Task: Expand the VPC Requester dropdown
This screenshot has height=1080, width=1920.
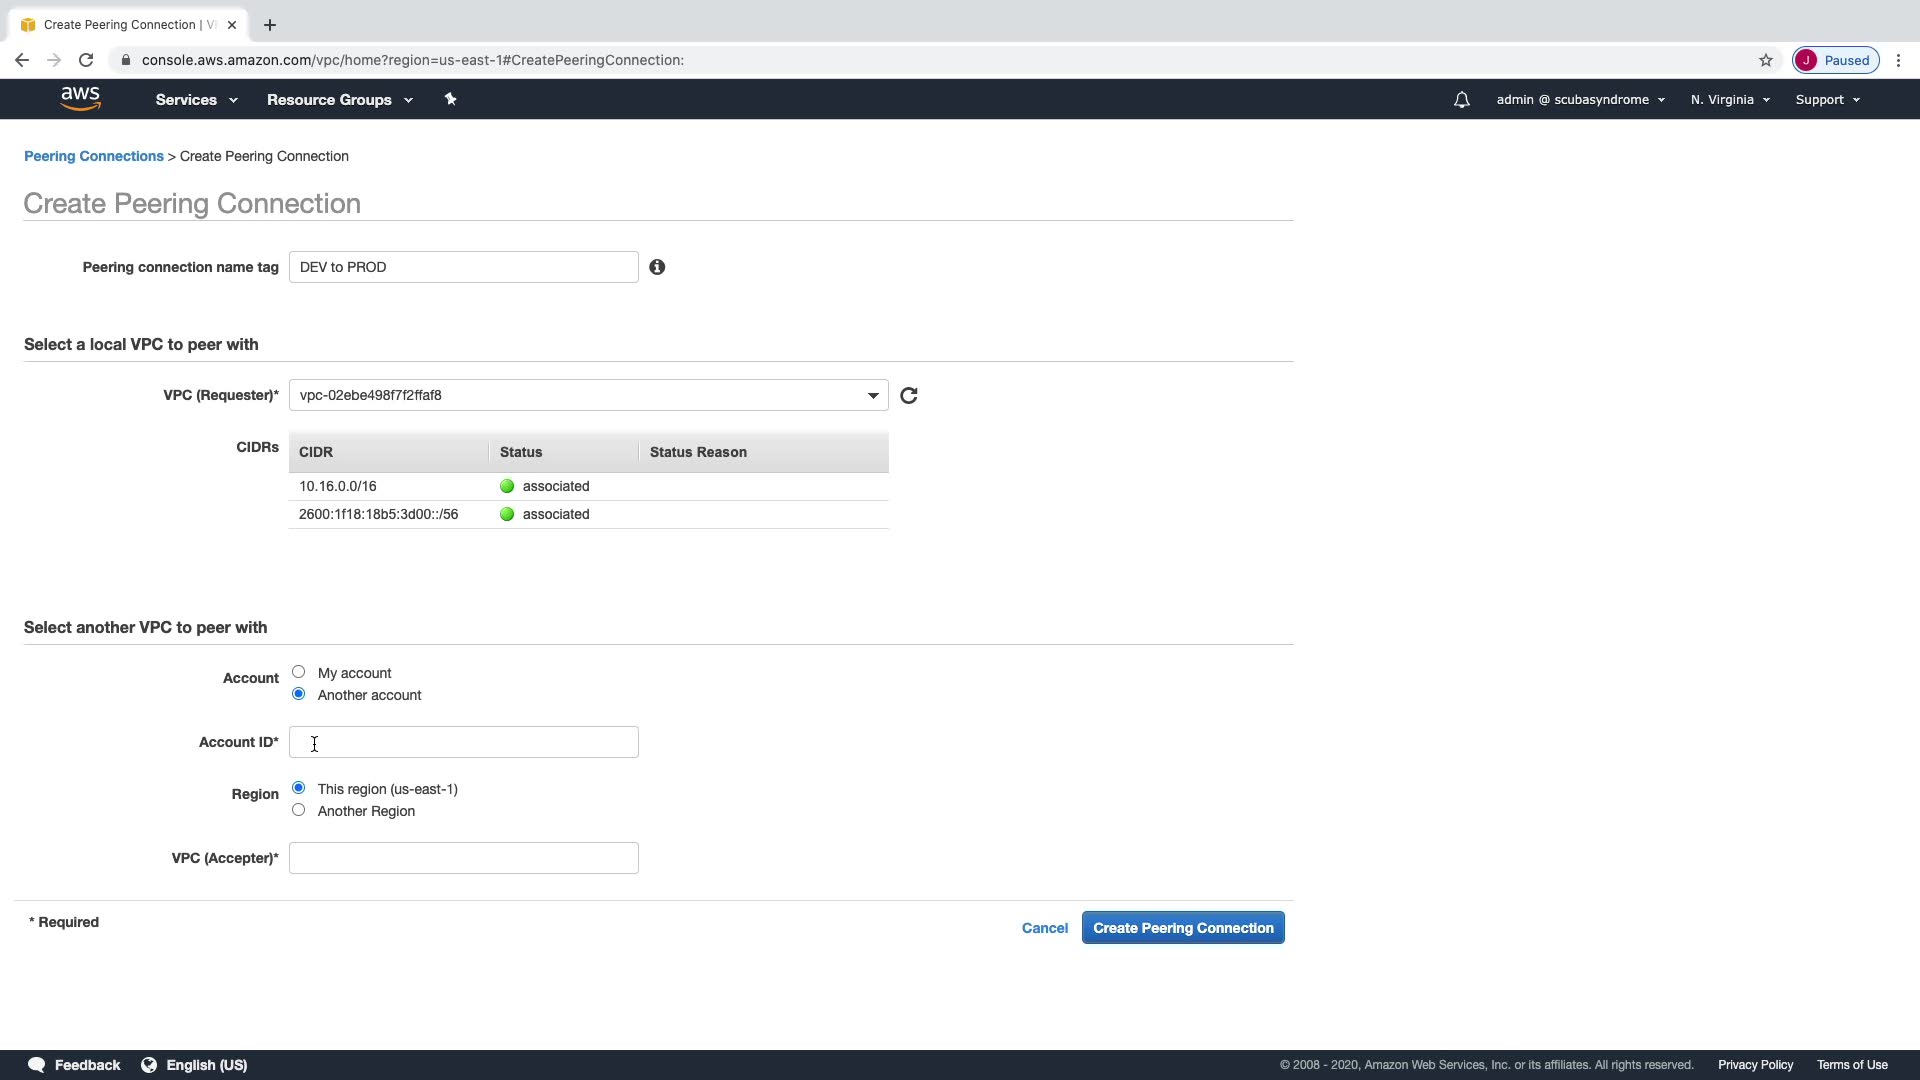Action: (872, 396)
